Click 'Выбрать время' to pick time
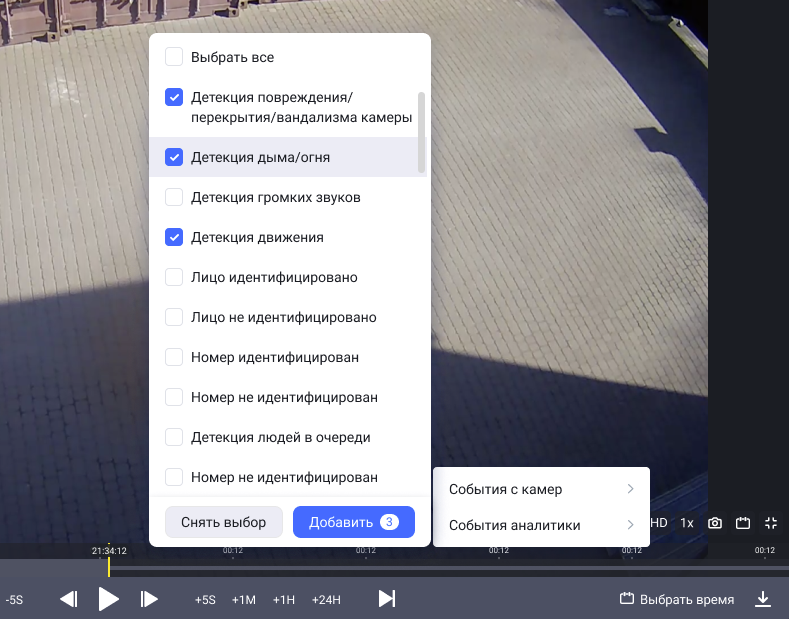The image size is (789, 619). coord(677,599)
